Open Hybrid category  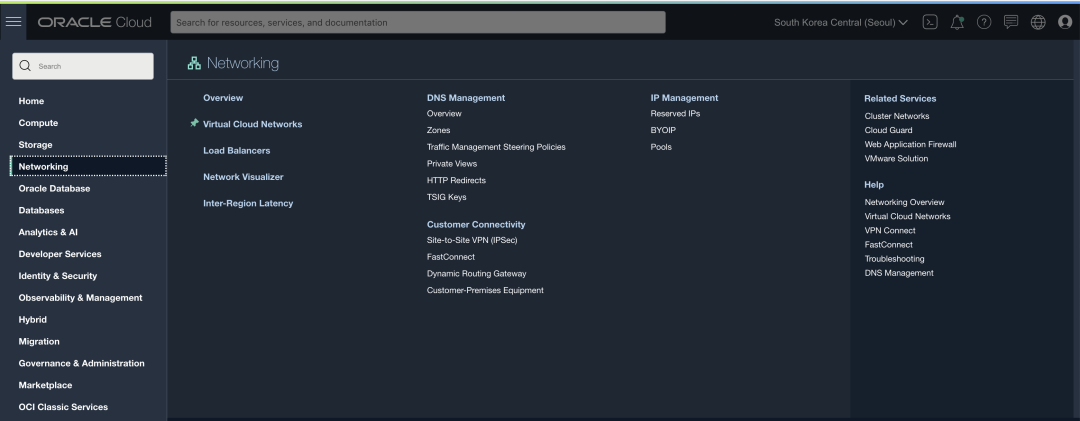tap(32, 320)
